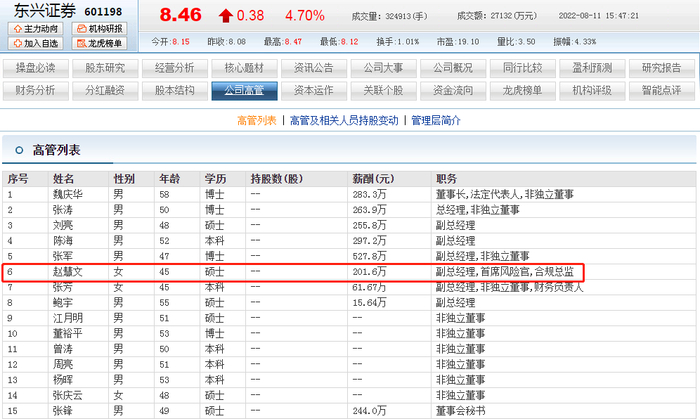700x419 pixels.
Task: Click the name 周亮
Action: 63,365
